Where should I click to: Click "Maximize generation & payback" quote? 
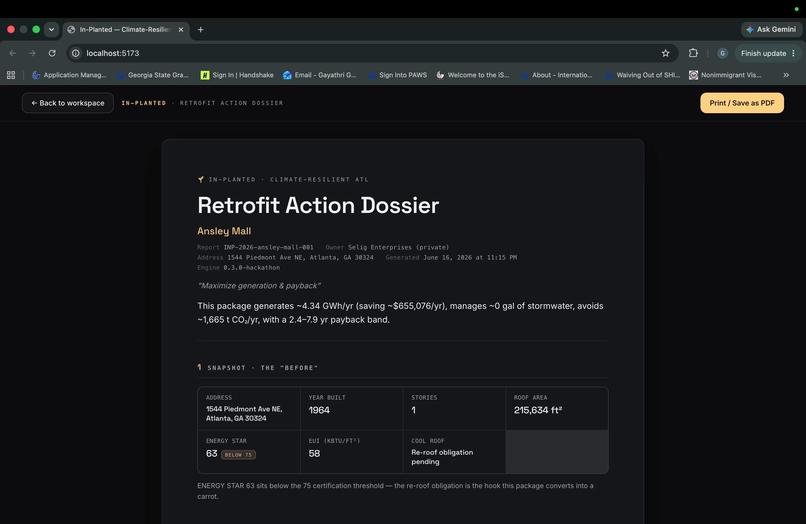259,285
